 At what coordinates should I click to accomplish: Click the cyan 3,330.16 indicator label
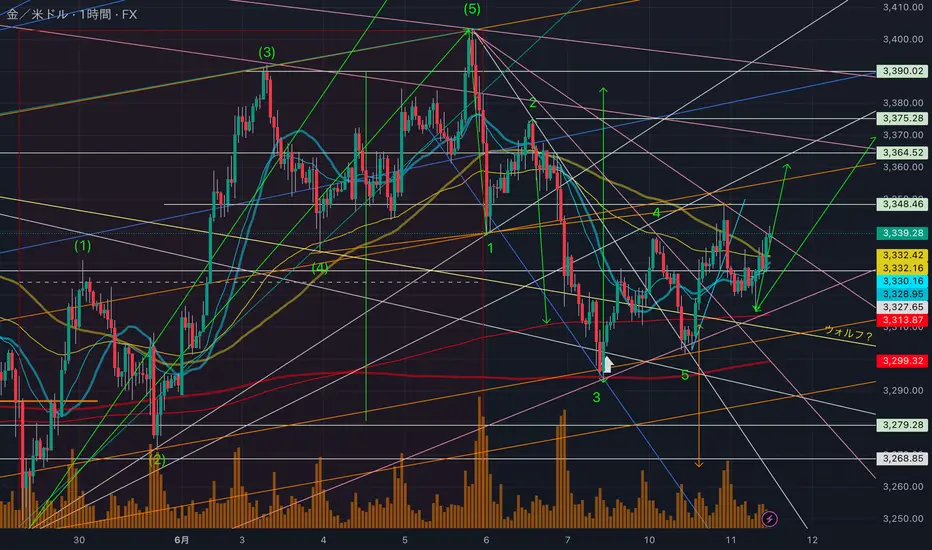pyautogui.click(x=902, y=281)
